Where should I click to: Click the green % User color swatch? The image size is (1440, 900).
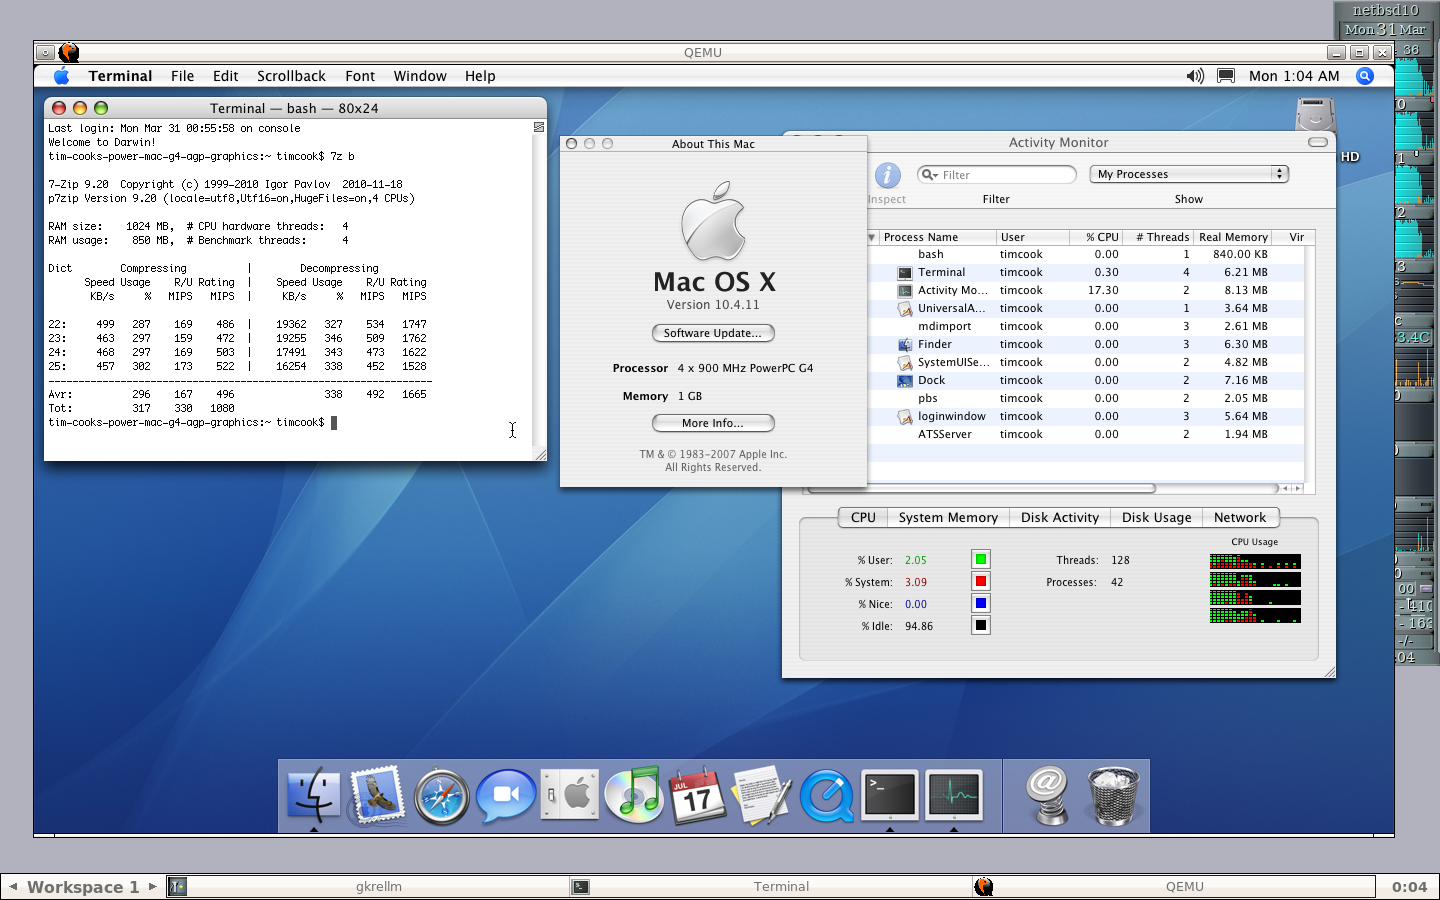click(x=980, y=560)
